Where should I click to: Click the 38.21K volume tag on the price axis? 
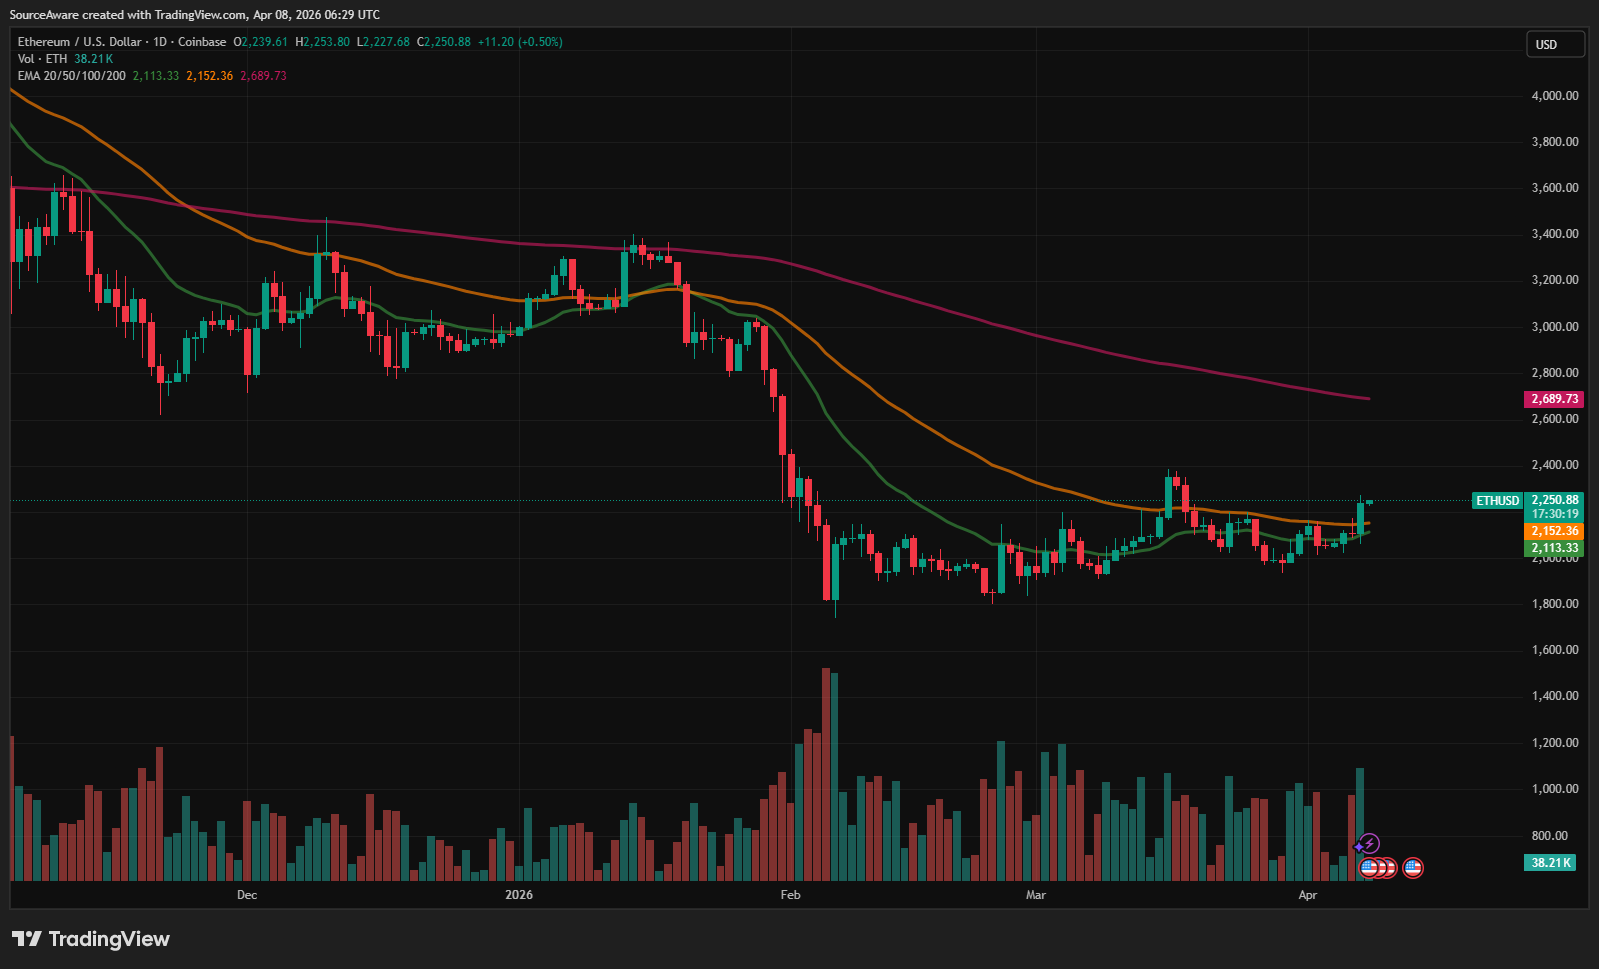[x=1551, y=862]
